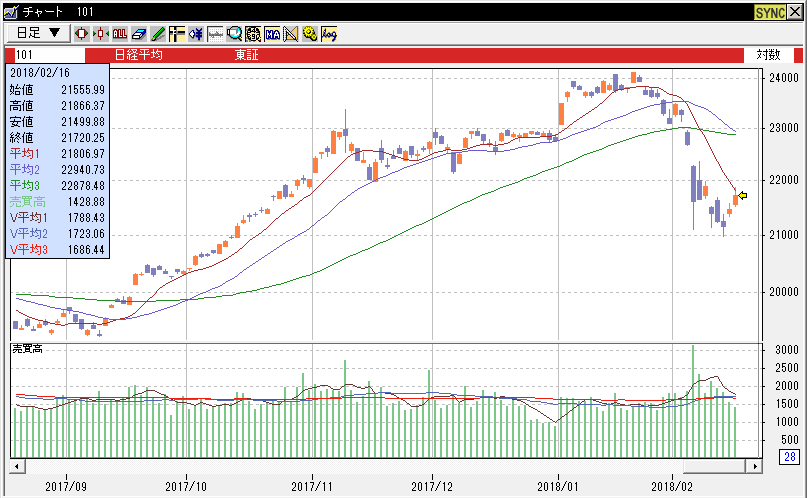This screenshot has width=807, height=498.
Task: Click the triangle ruler drawing icon
Action: click(x=291, y=34)
